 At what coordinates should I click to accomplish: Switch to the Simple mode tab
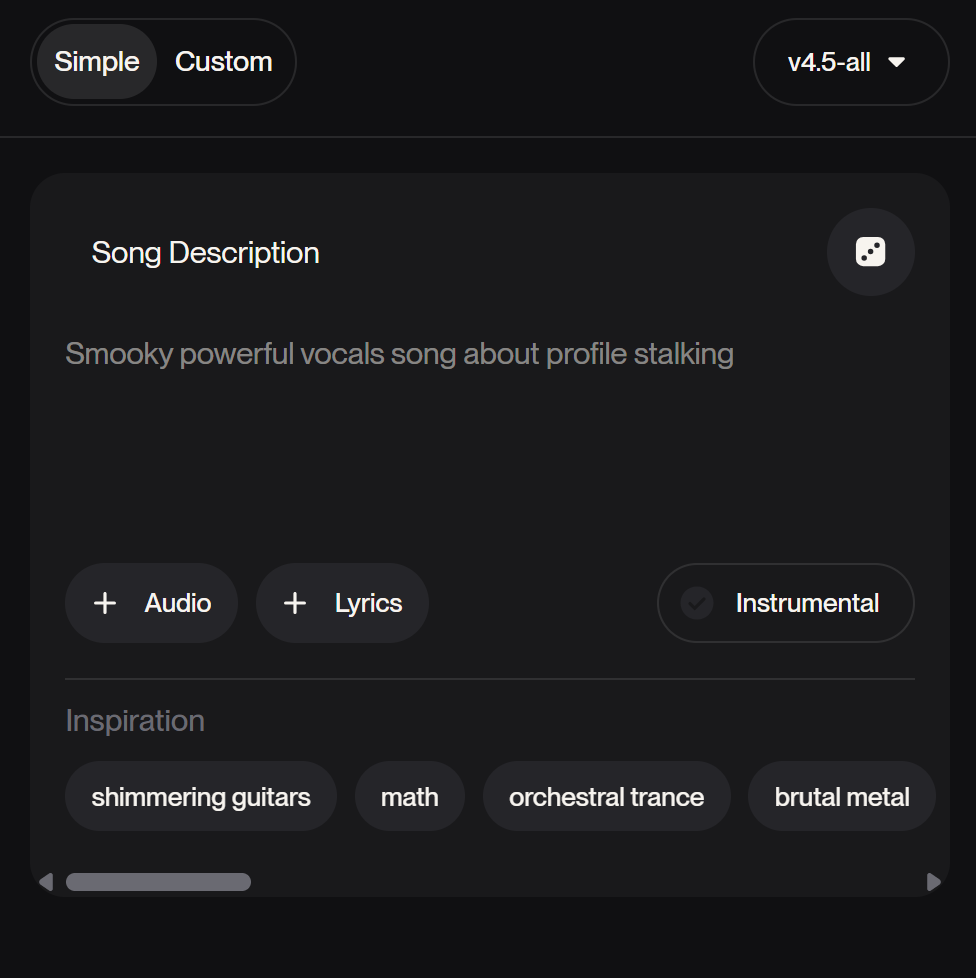click(x=97, y=62)
